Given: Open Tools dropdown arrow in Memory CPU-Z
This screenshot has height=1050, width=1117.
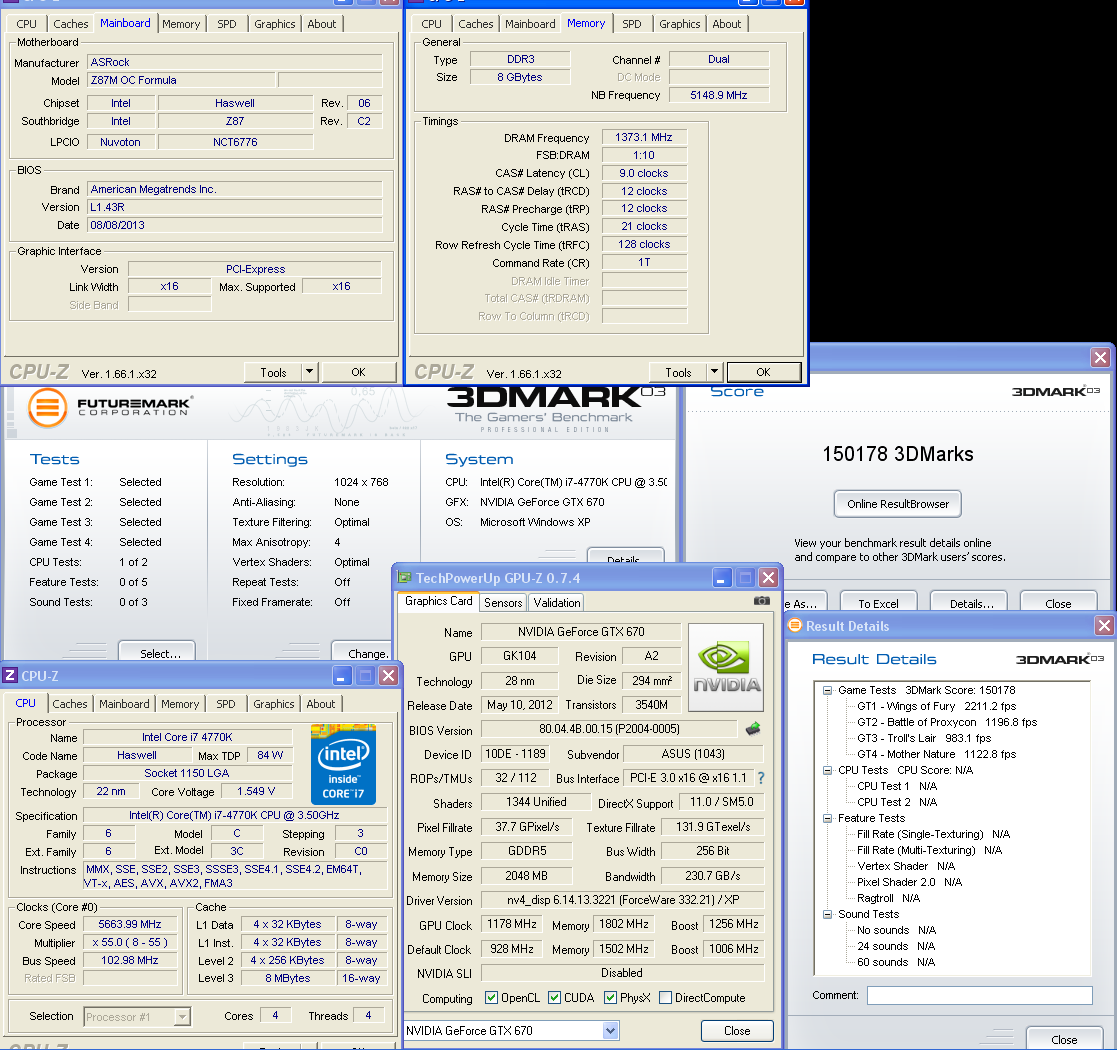Looking at the screenshot, I should (x=715, y=372).
